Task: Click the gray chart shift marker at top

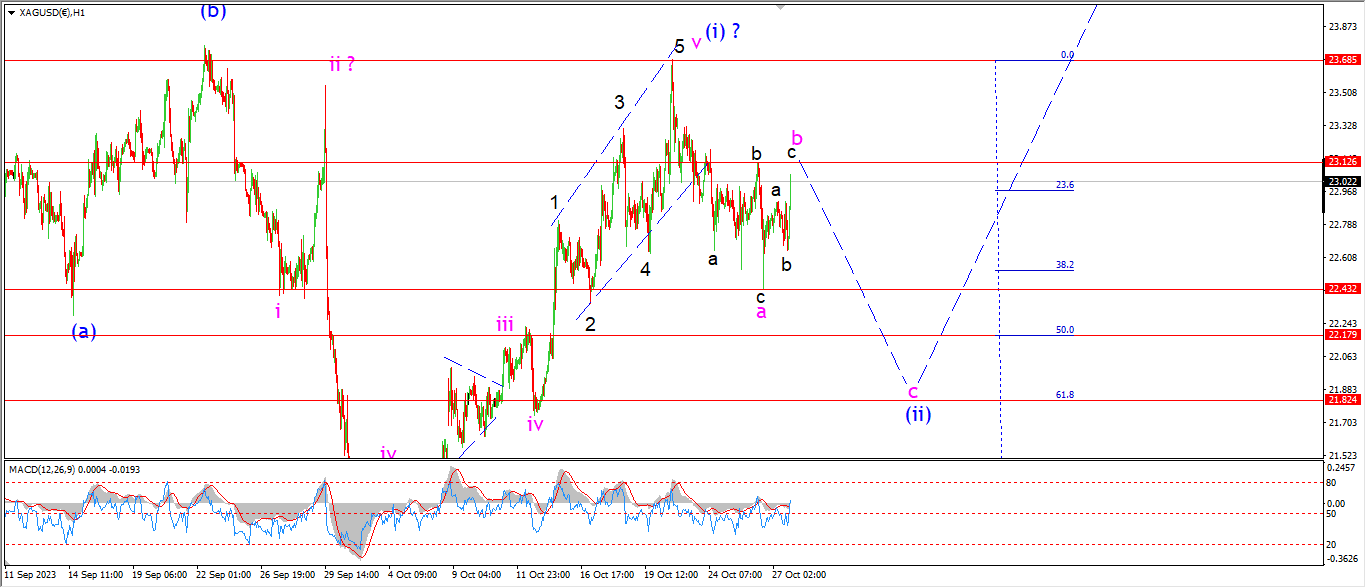Action: (x=783, y=8)
